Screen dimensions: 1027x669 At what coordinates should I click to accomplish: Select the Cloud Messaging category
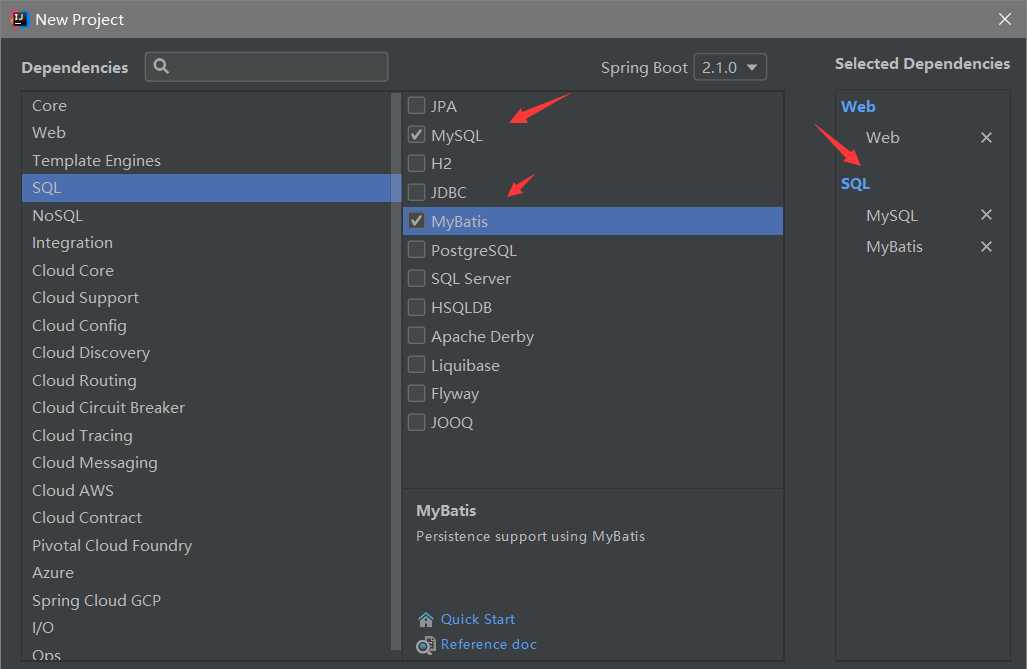click(x=206, y=463)
